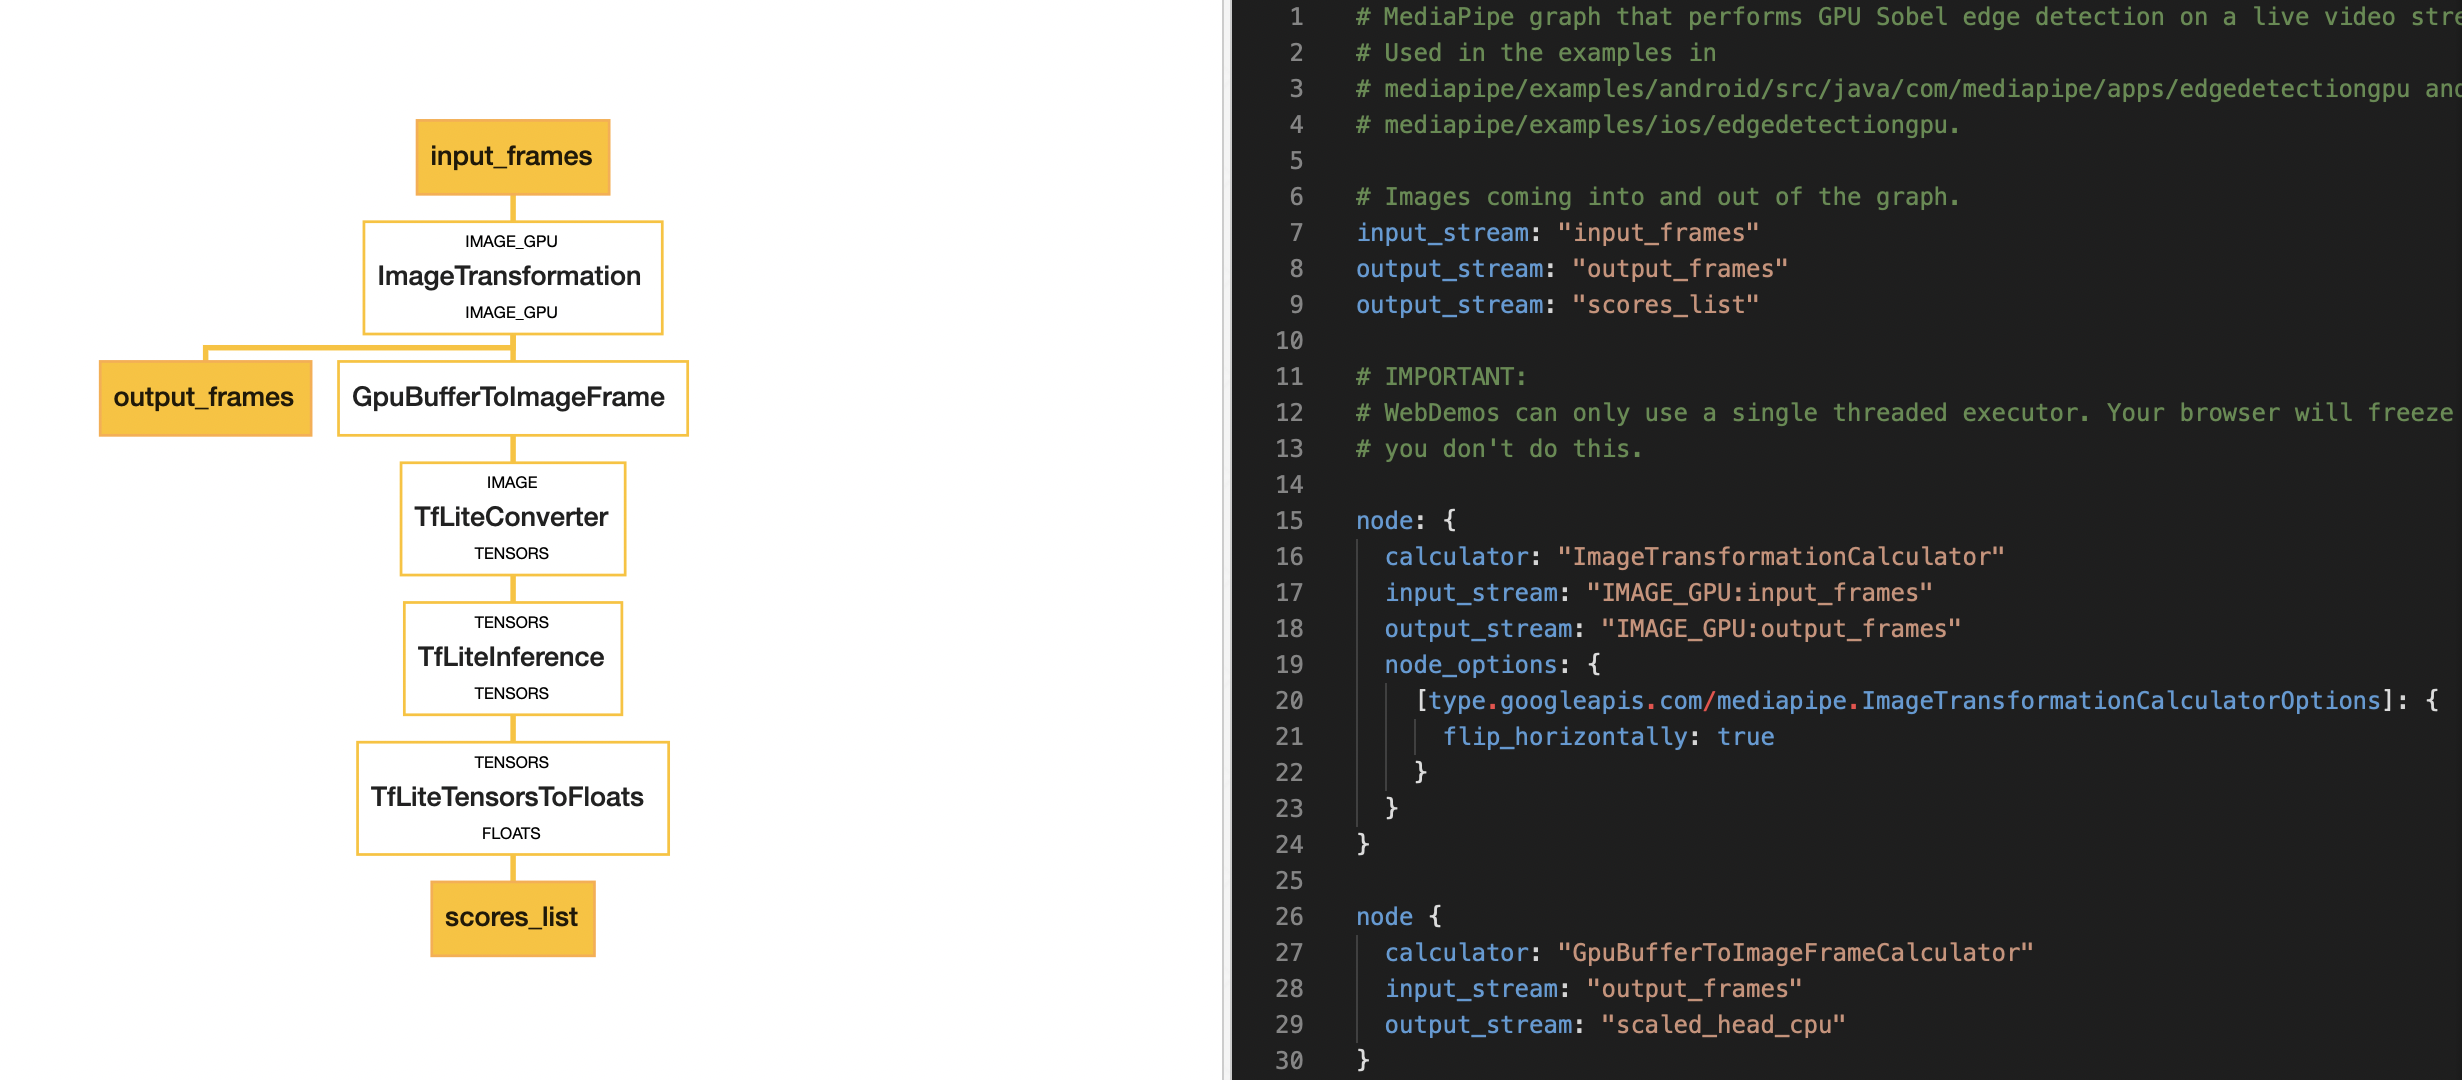2462x1080 pixels.
Task: Click the FLOATS port label of TfLiteTensorsToFloats
Action: point(511,833)
